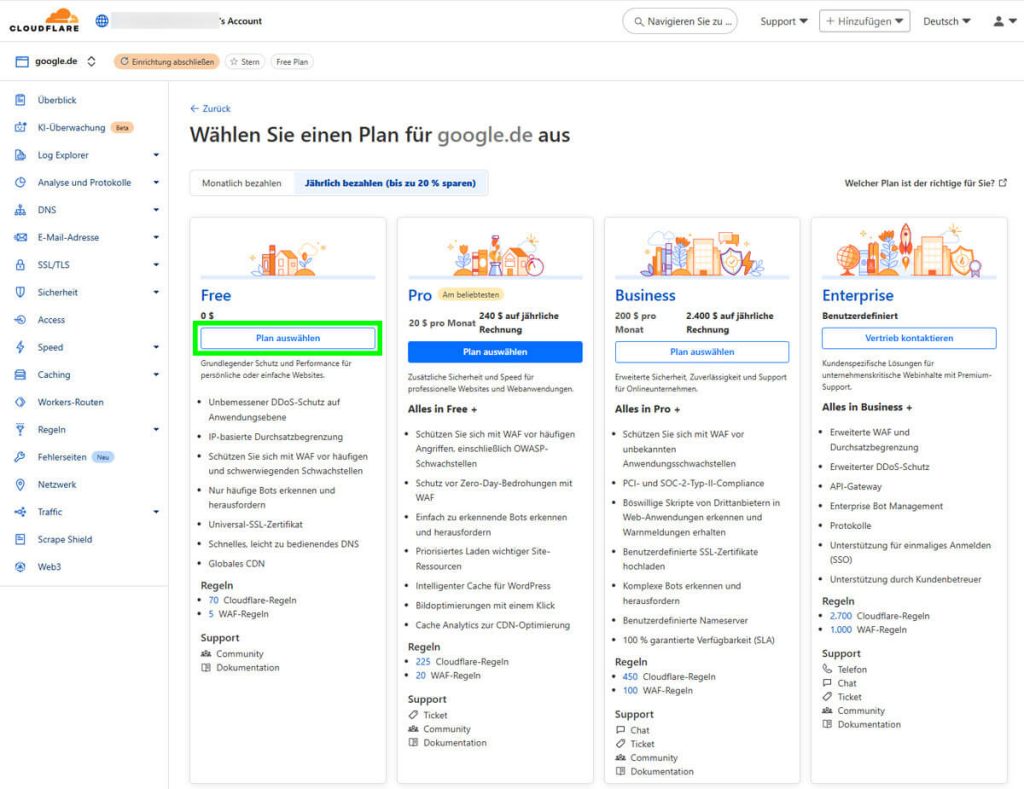Select the Business plan
The height and width of the screenshot is (789, 1024).
coord(702,351)
